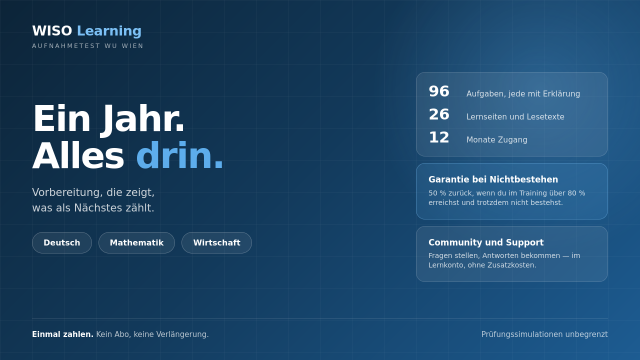This screenshot has width=640, height=360.
Task: Click the headline 'Ein Jahr.'
Action: [109, 119]
